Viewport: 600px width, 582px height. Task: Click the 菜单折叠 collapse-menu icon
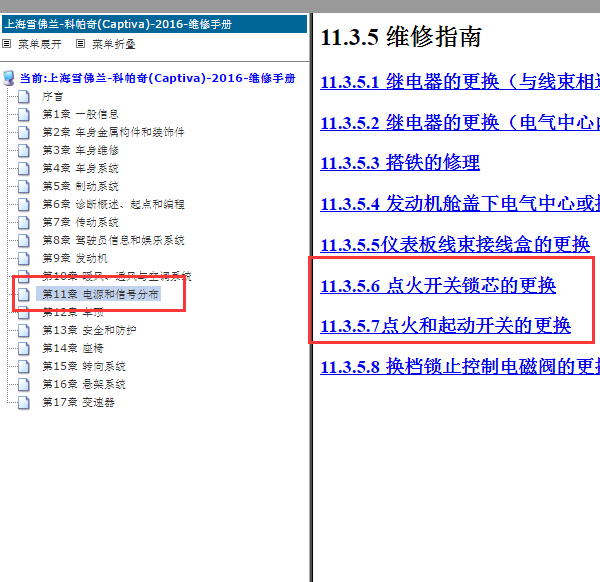(x=80, y=44)
